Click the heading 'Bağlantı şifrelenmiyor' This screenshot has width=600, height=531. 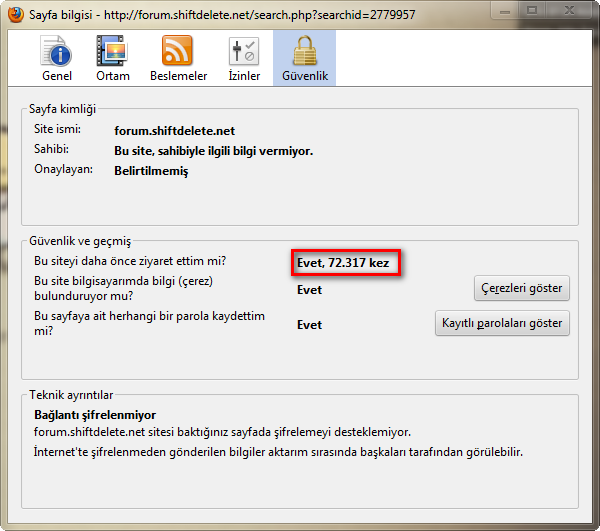(x=95, y=415)
